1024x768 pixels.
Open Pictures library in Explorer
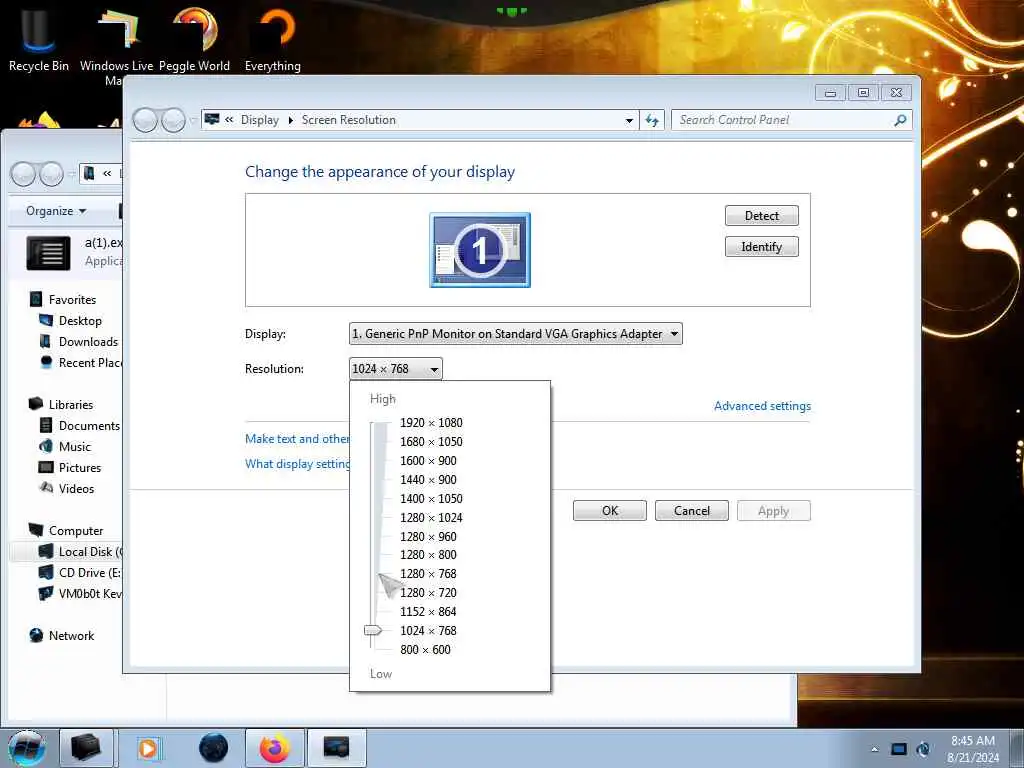pyautogui.click(x=71, y=468)
